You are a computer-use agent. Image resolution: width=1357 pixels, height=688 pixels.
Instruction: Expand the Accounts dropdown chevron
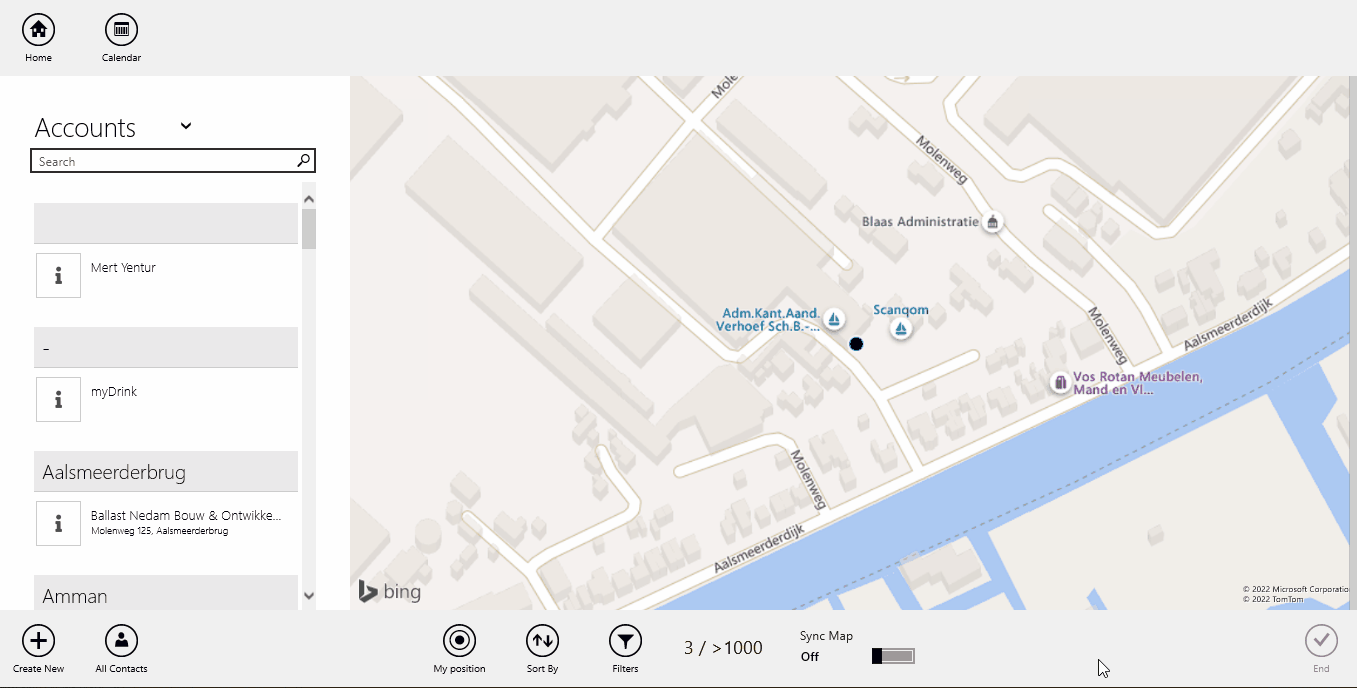[186, 126]
